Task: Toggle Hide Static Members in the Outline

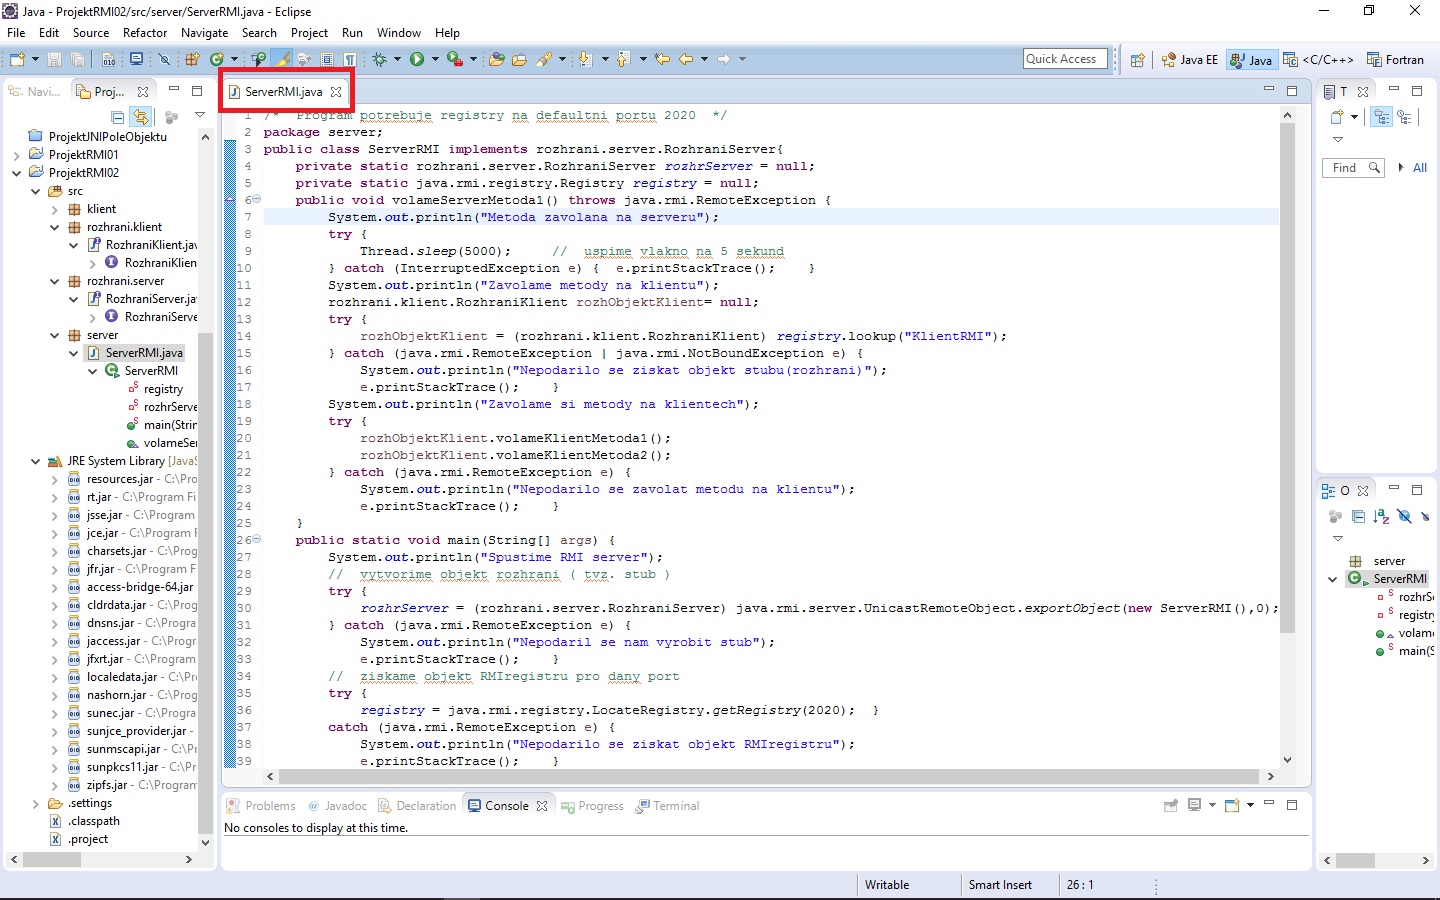Action: point(1425,517)
